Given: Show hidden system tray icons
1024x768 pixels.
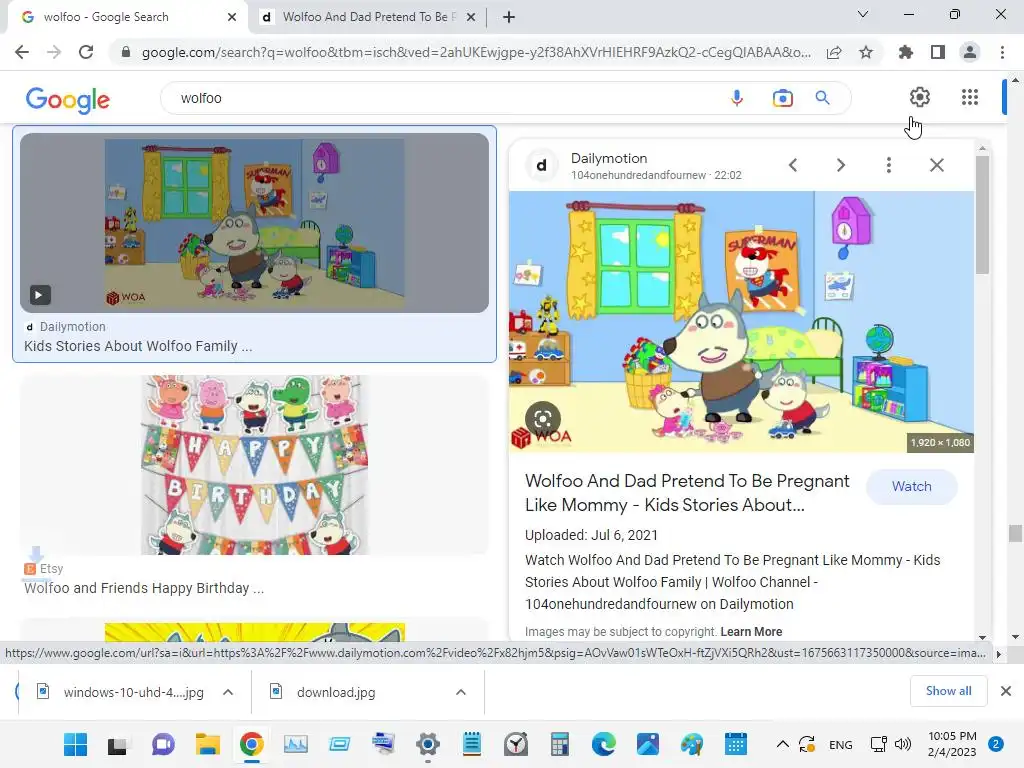Looking at the screenshot, I should coord(782,744).
